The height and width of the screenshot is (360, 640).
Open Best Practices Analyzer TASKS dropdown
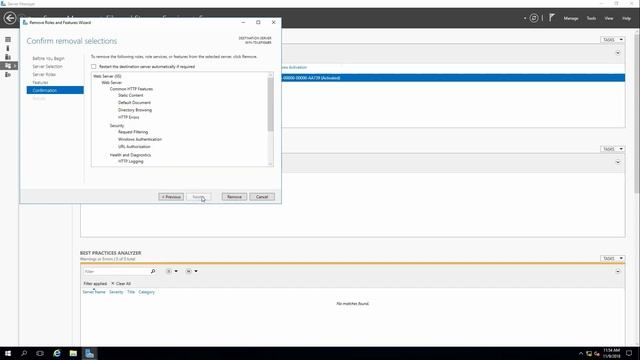pyautogui.click(x=613, y=258)
